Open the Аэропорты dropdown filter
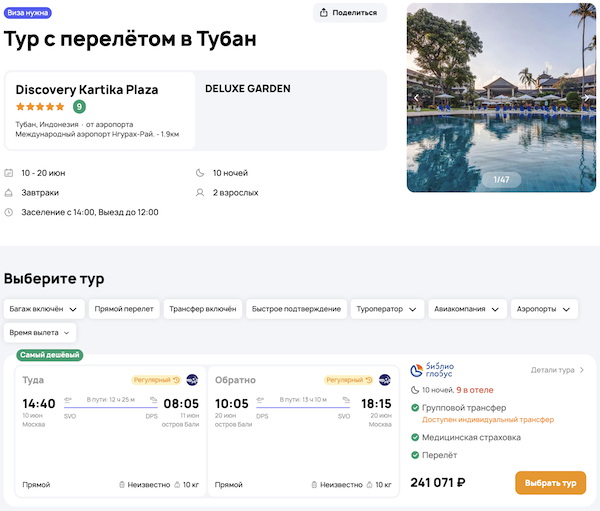Image resolution: width=600 pixels, height=511 pixels. (x=544, y=309)
